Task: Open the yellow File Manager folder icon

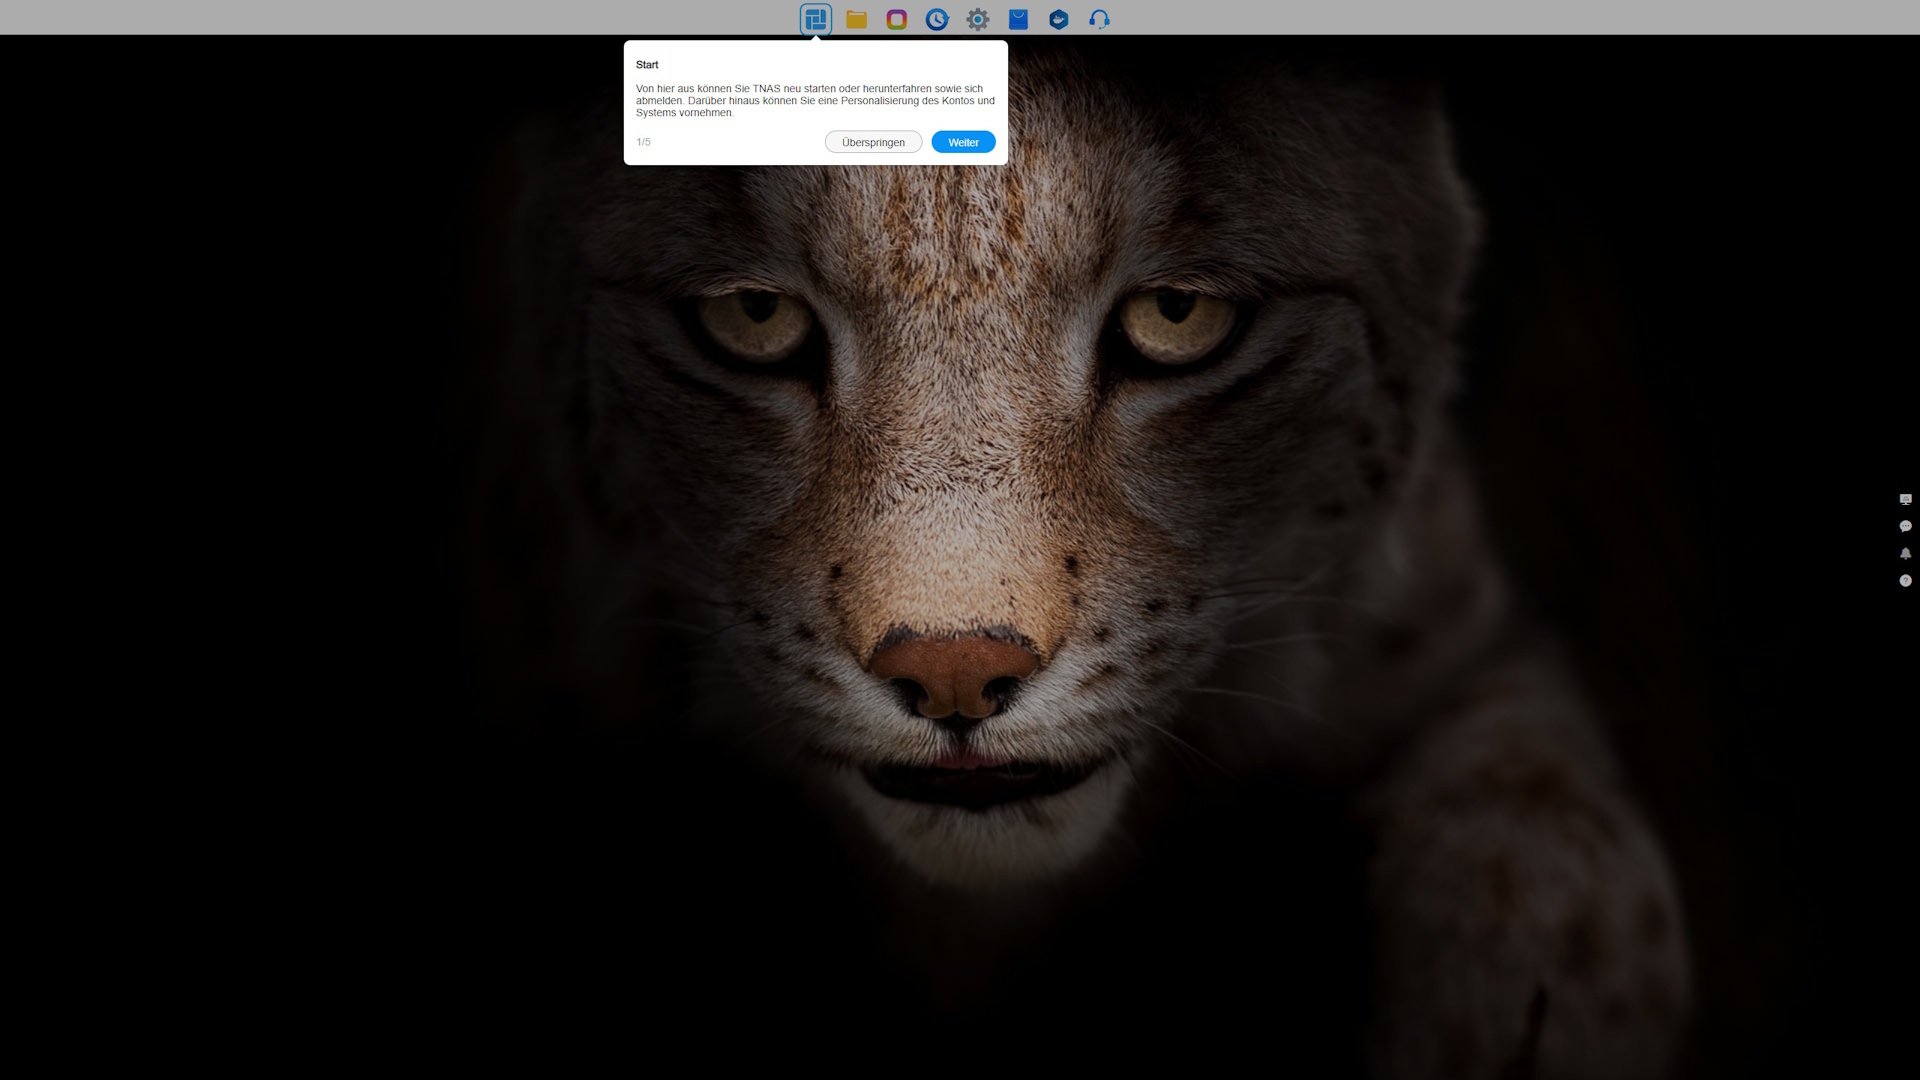Action: click(856, 19)
